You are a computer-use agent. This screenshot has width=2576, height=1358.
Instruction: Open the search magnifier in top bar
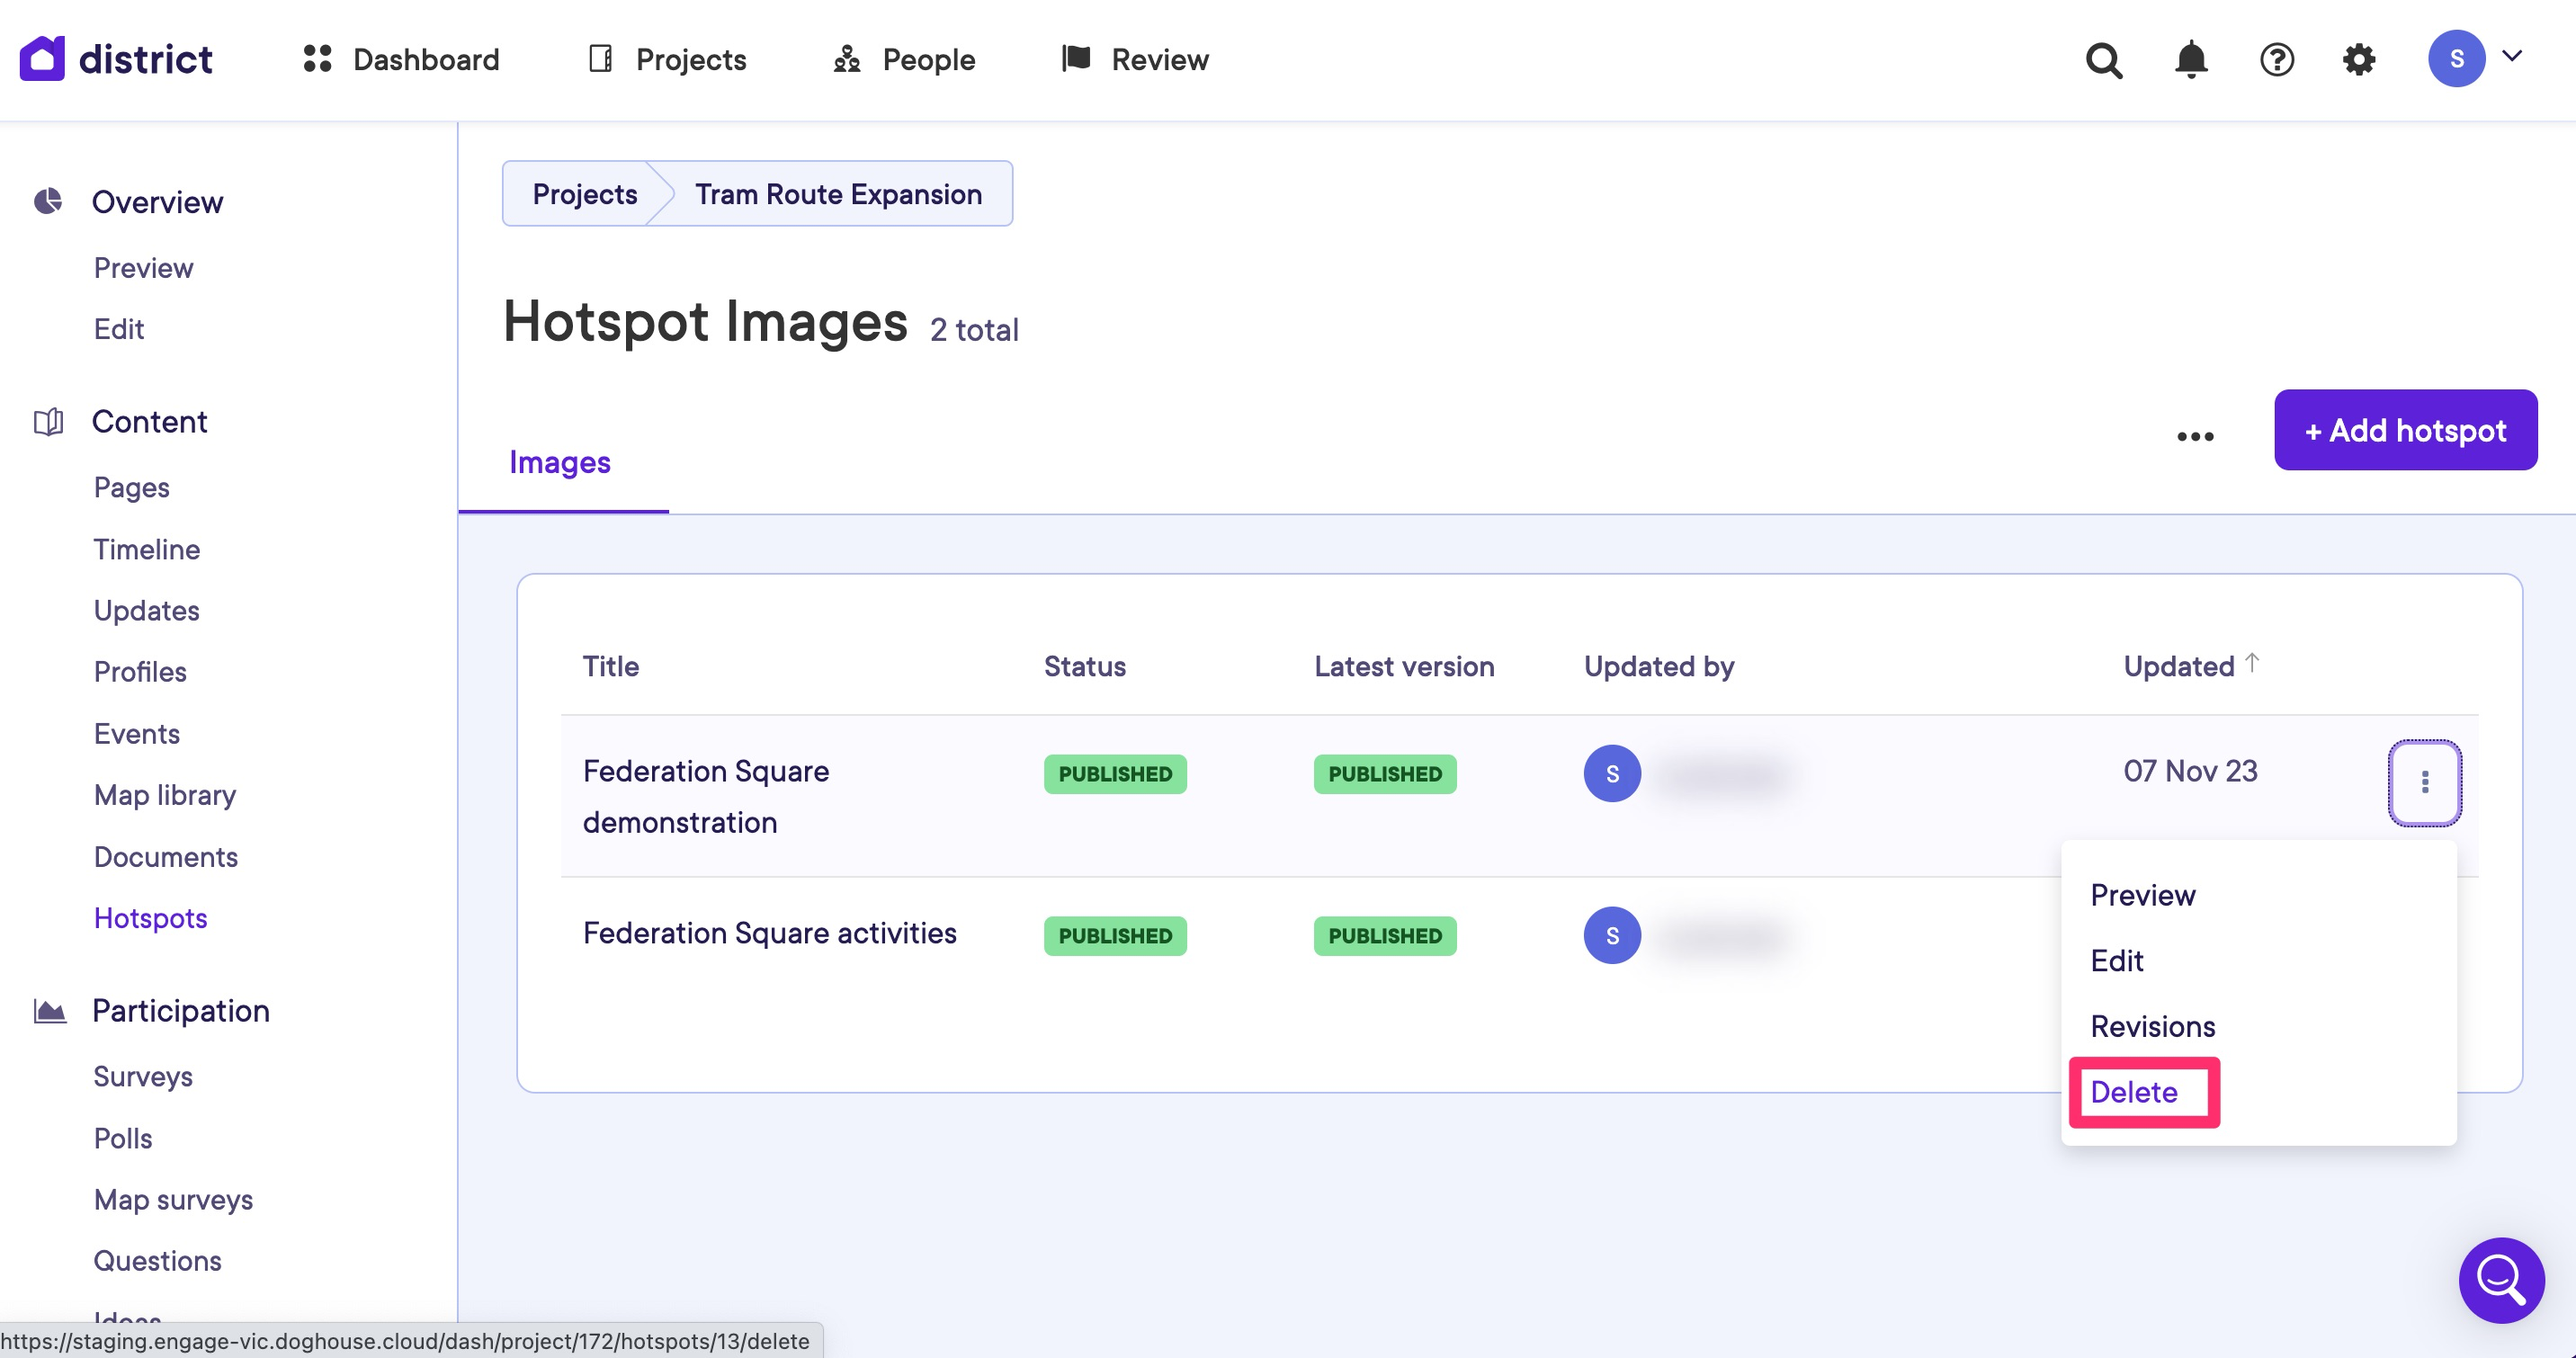pyautogui.click(x=2103, y=60)
